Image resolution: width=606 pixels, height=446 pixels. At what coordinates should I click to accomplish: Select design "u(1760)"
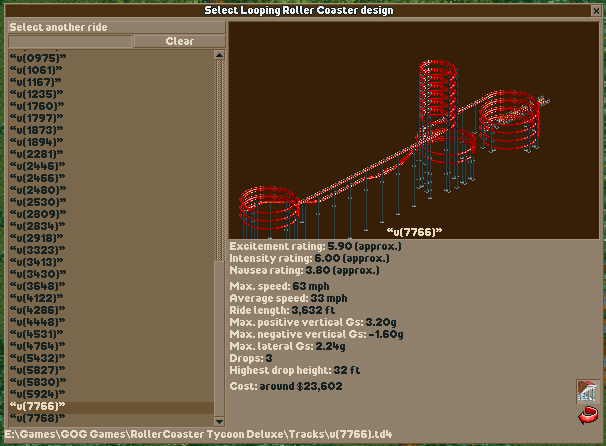pos(111,106)
